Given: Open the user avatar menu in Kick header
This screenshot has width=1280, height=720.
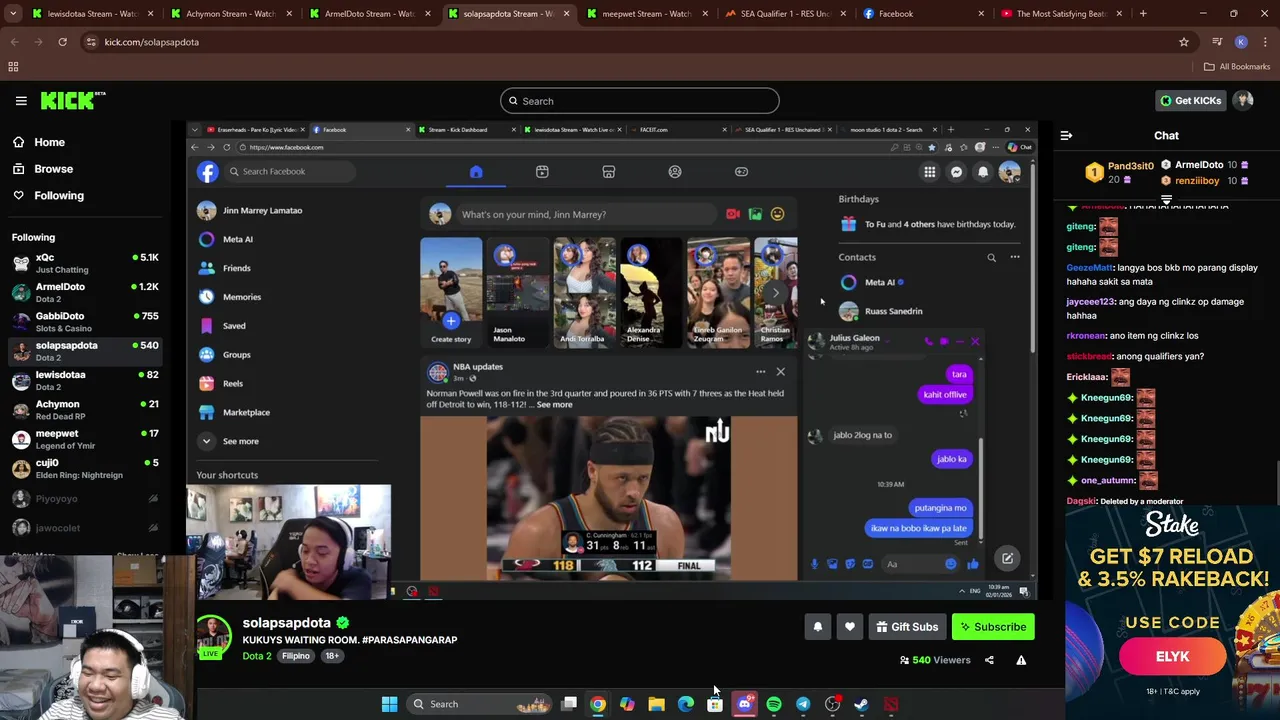Looking at the screenshot, I should tap(1243, 100).
